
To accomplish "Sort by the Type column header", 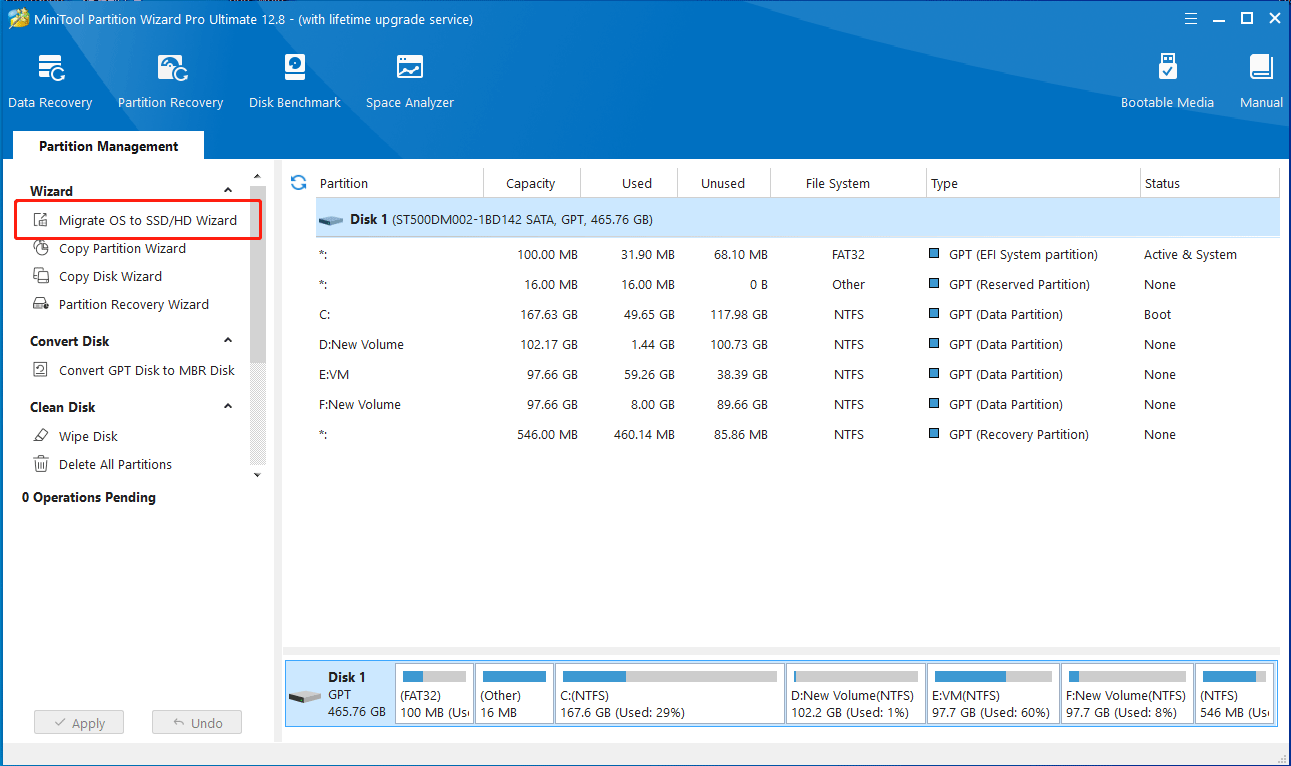I will click(x=1034, y=183).
